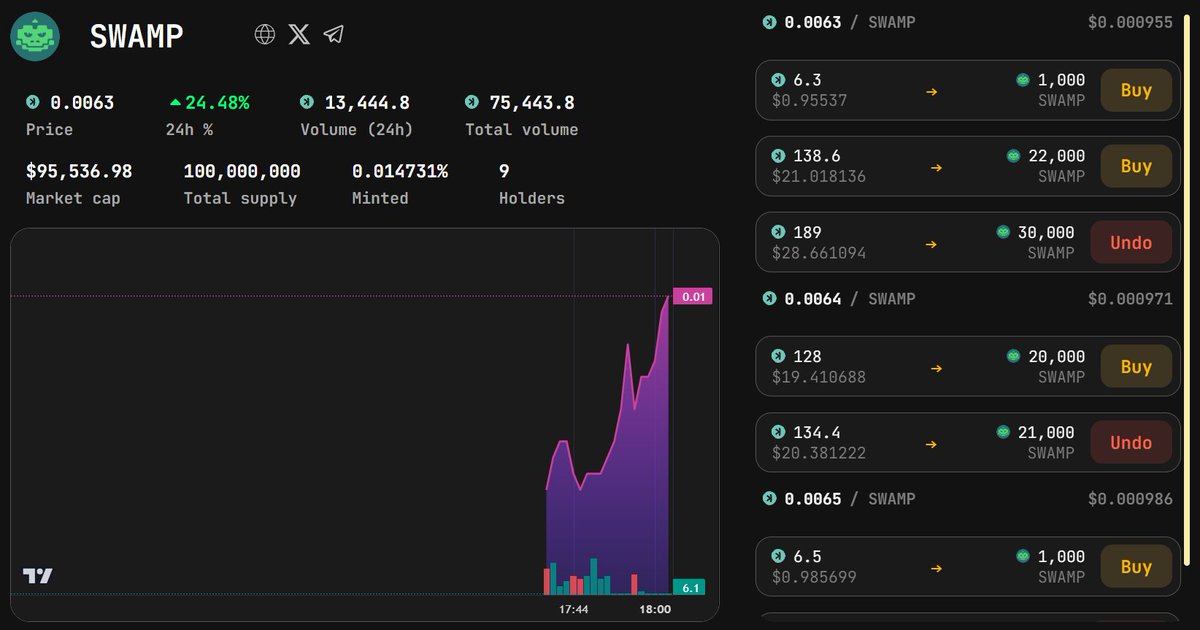Click the 0.014731% minted value
Viewport: 1200px width, 630px height.
click(400, 171)
